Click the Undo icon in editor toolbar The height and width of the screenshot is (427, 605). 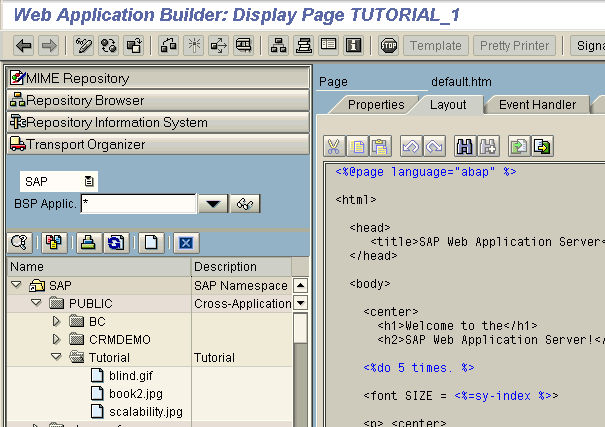tap(411, 146)
